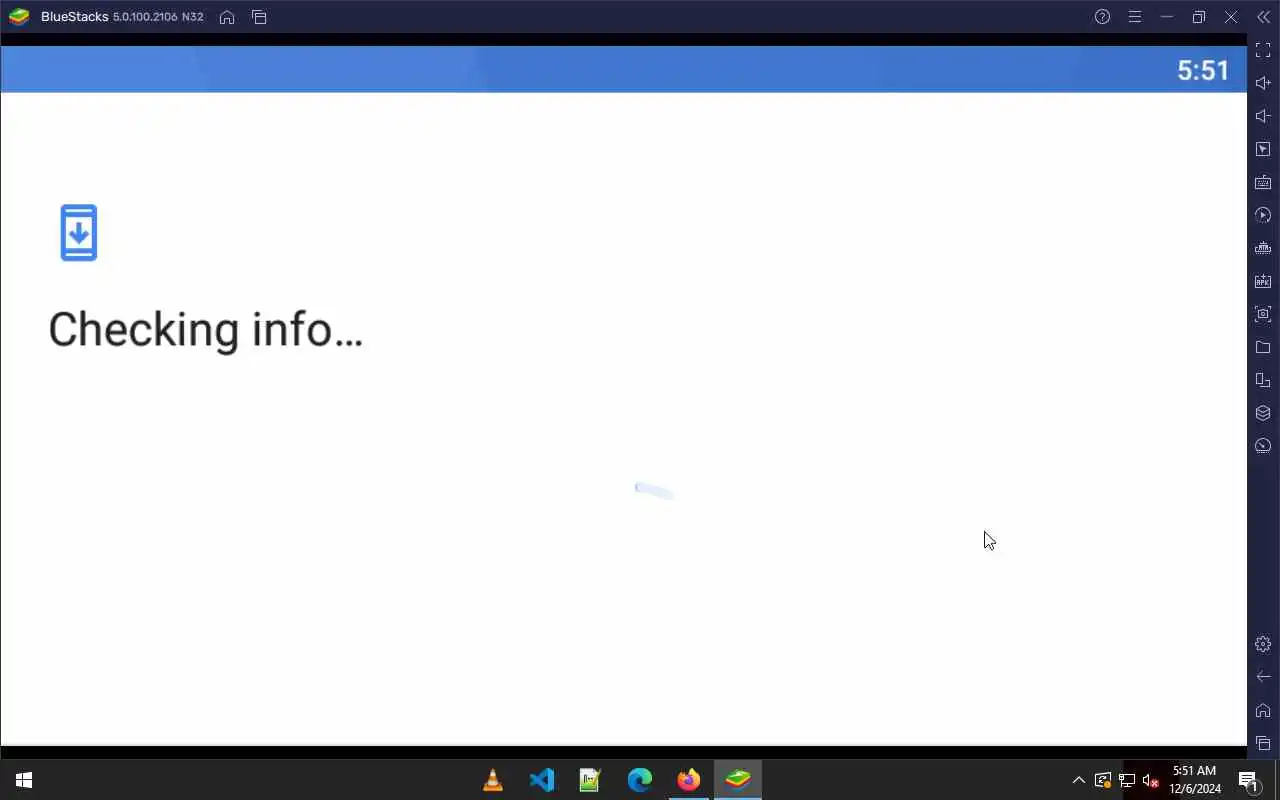Viewport: 1280px width, 800px height.
Task: Open VLC media player from taskbar
Action: [x=493, y=780]
